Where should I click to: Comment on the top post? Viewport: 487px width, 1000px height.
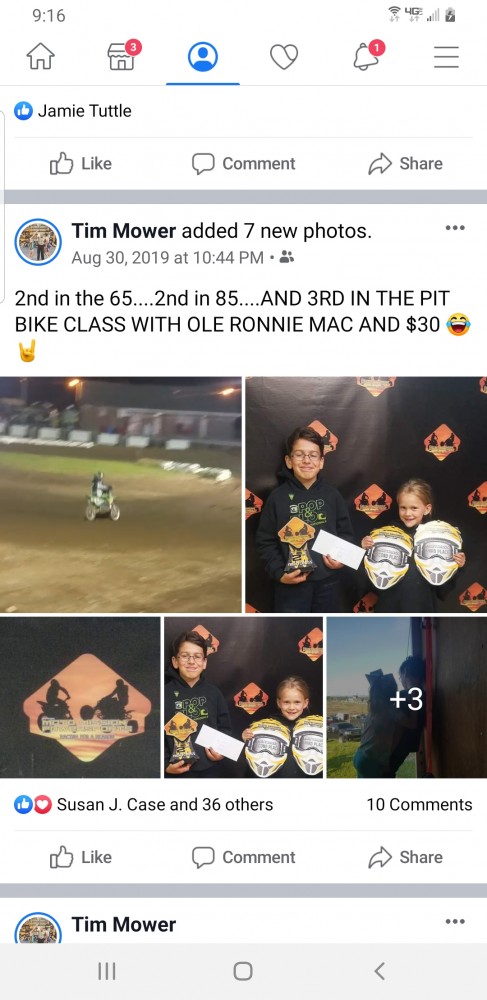coord(244,164)
